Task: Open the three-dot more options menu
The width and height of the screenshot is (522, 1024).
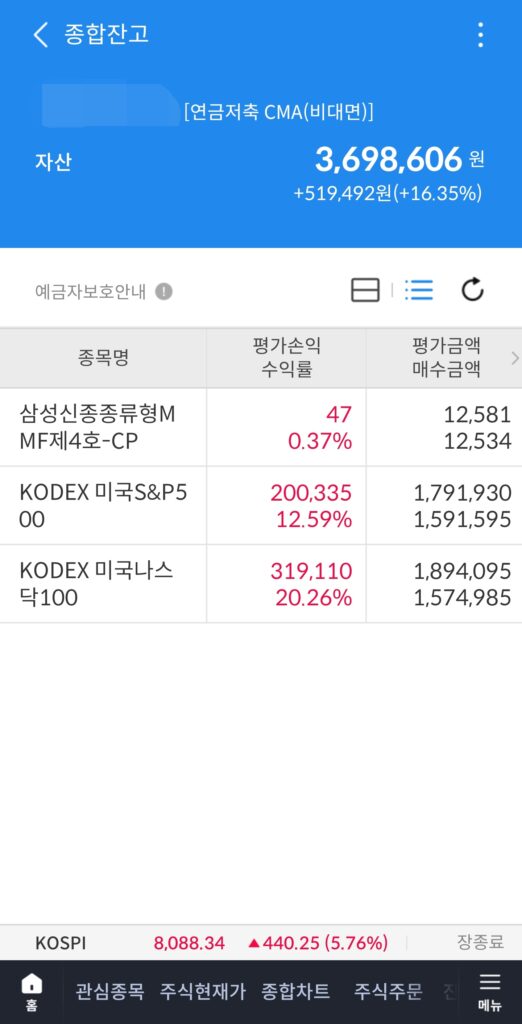Action: pos(480,35)
